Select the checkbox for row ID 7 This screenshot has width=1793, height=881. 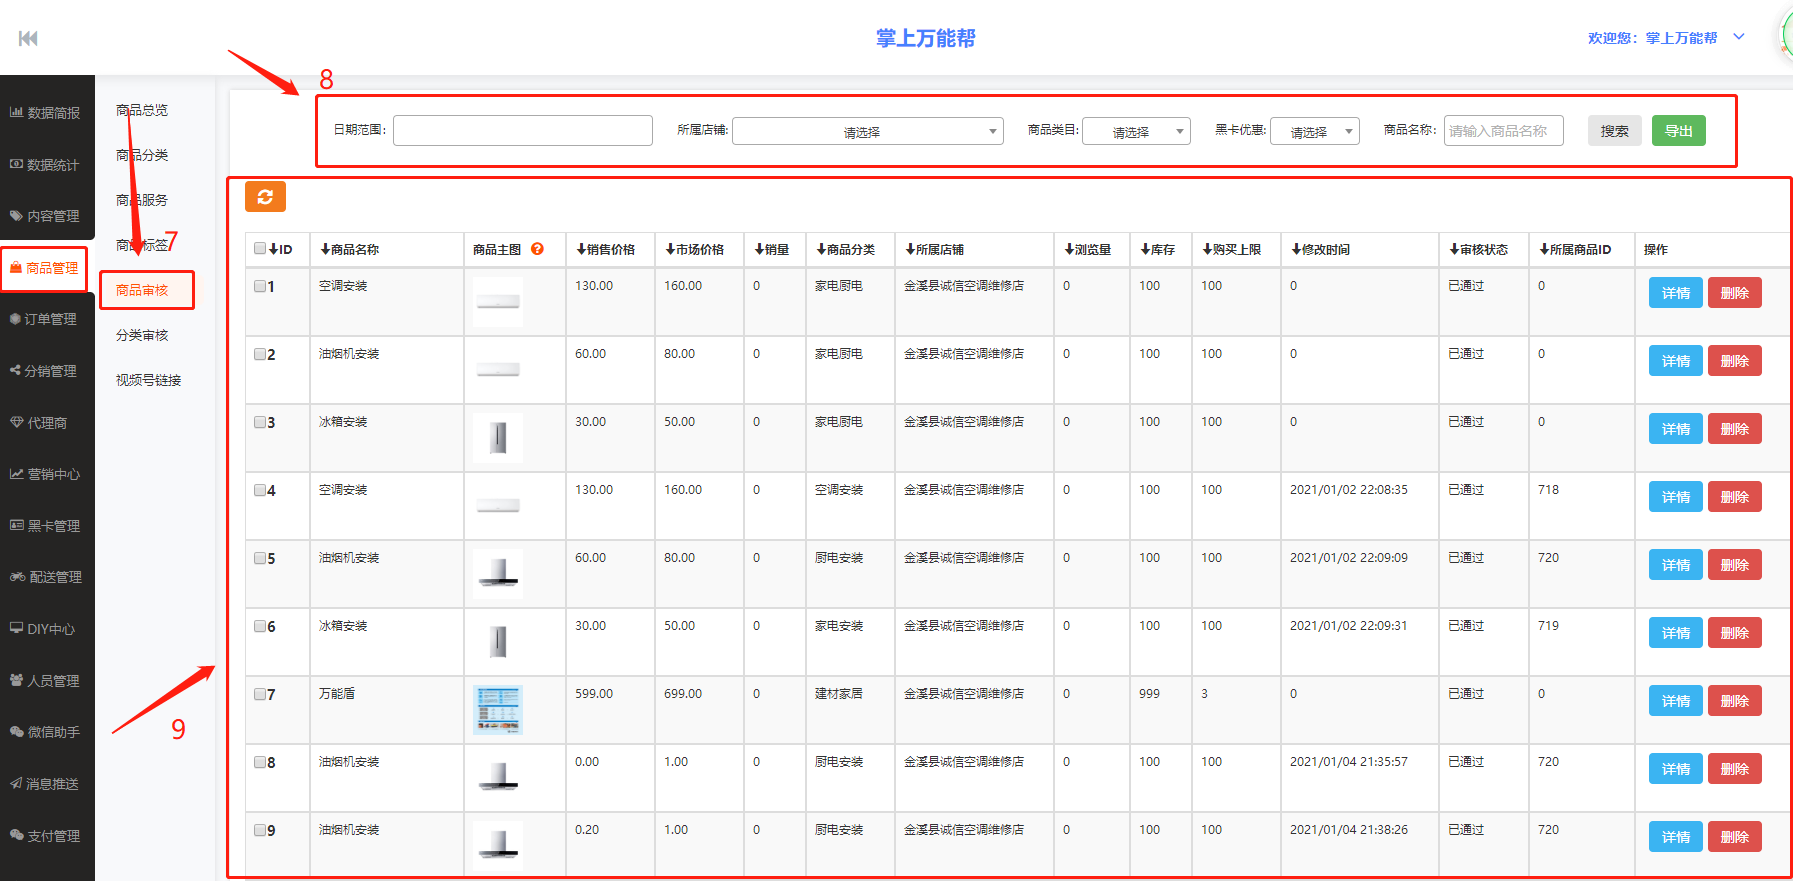pos(260,694)
